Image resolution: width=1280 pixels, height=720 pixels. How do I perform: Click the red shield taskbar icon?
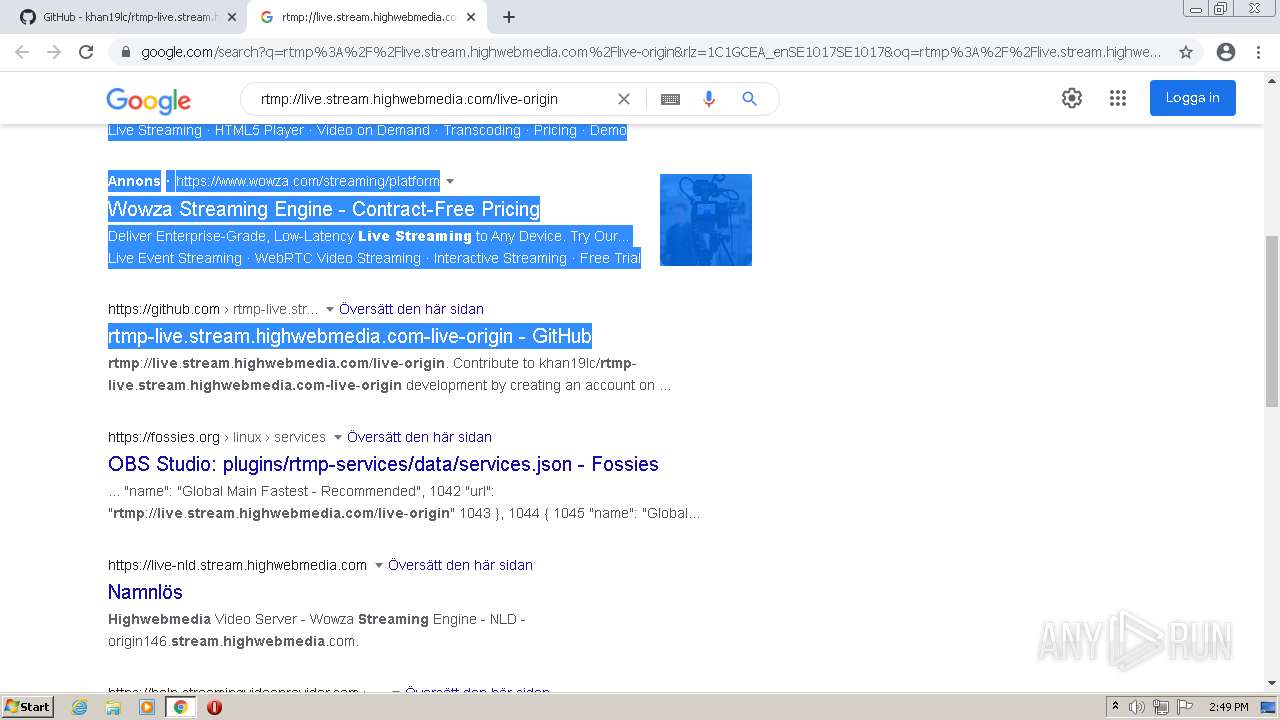coord(214,707)
